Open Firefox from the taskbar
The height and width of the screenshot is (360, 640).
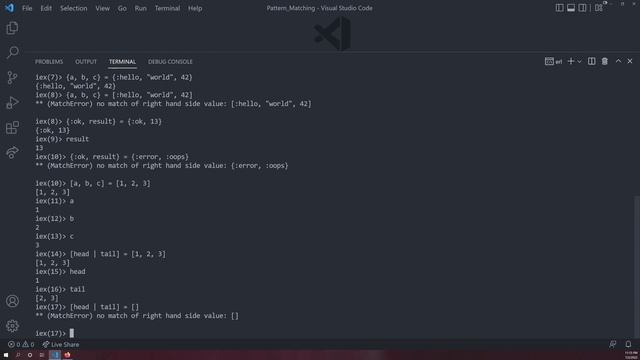(x=67, y=355)
